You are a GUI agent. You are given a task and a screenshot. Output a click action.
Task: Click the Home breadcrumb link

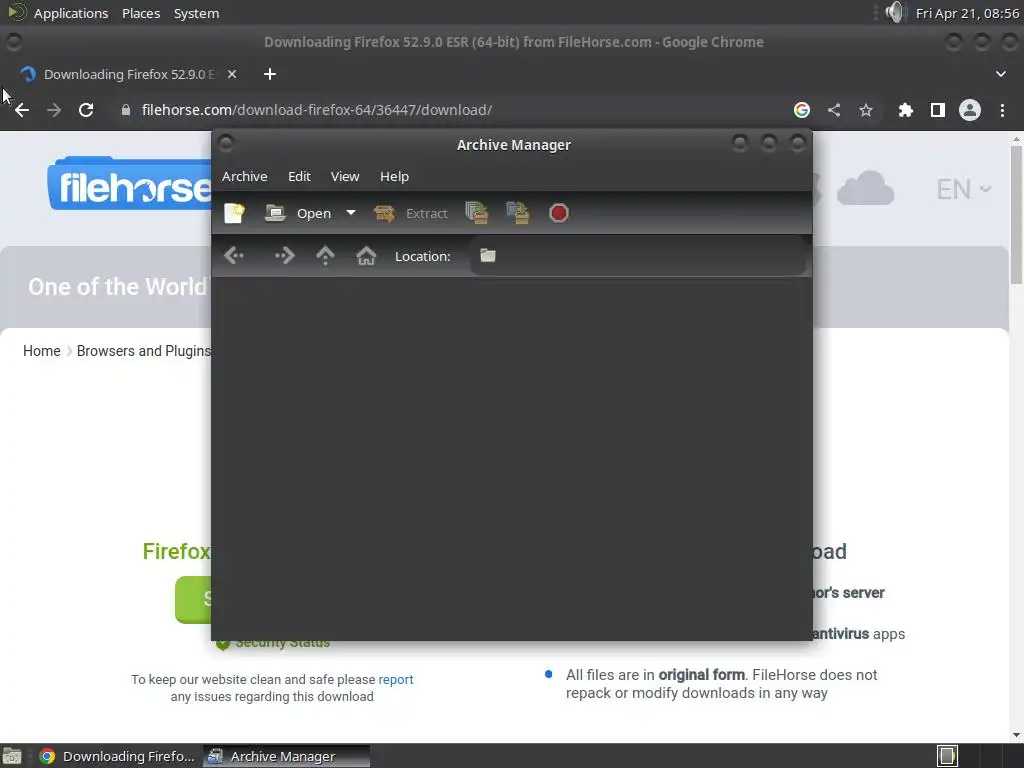coord(42,351)
